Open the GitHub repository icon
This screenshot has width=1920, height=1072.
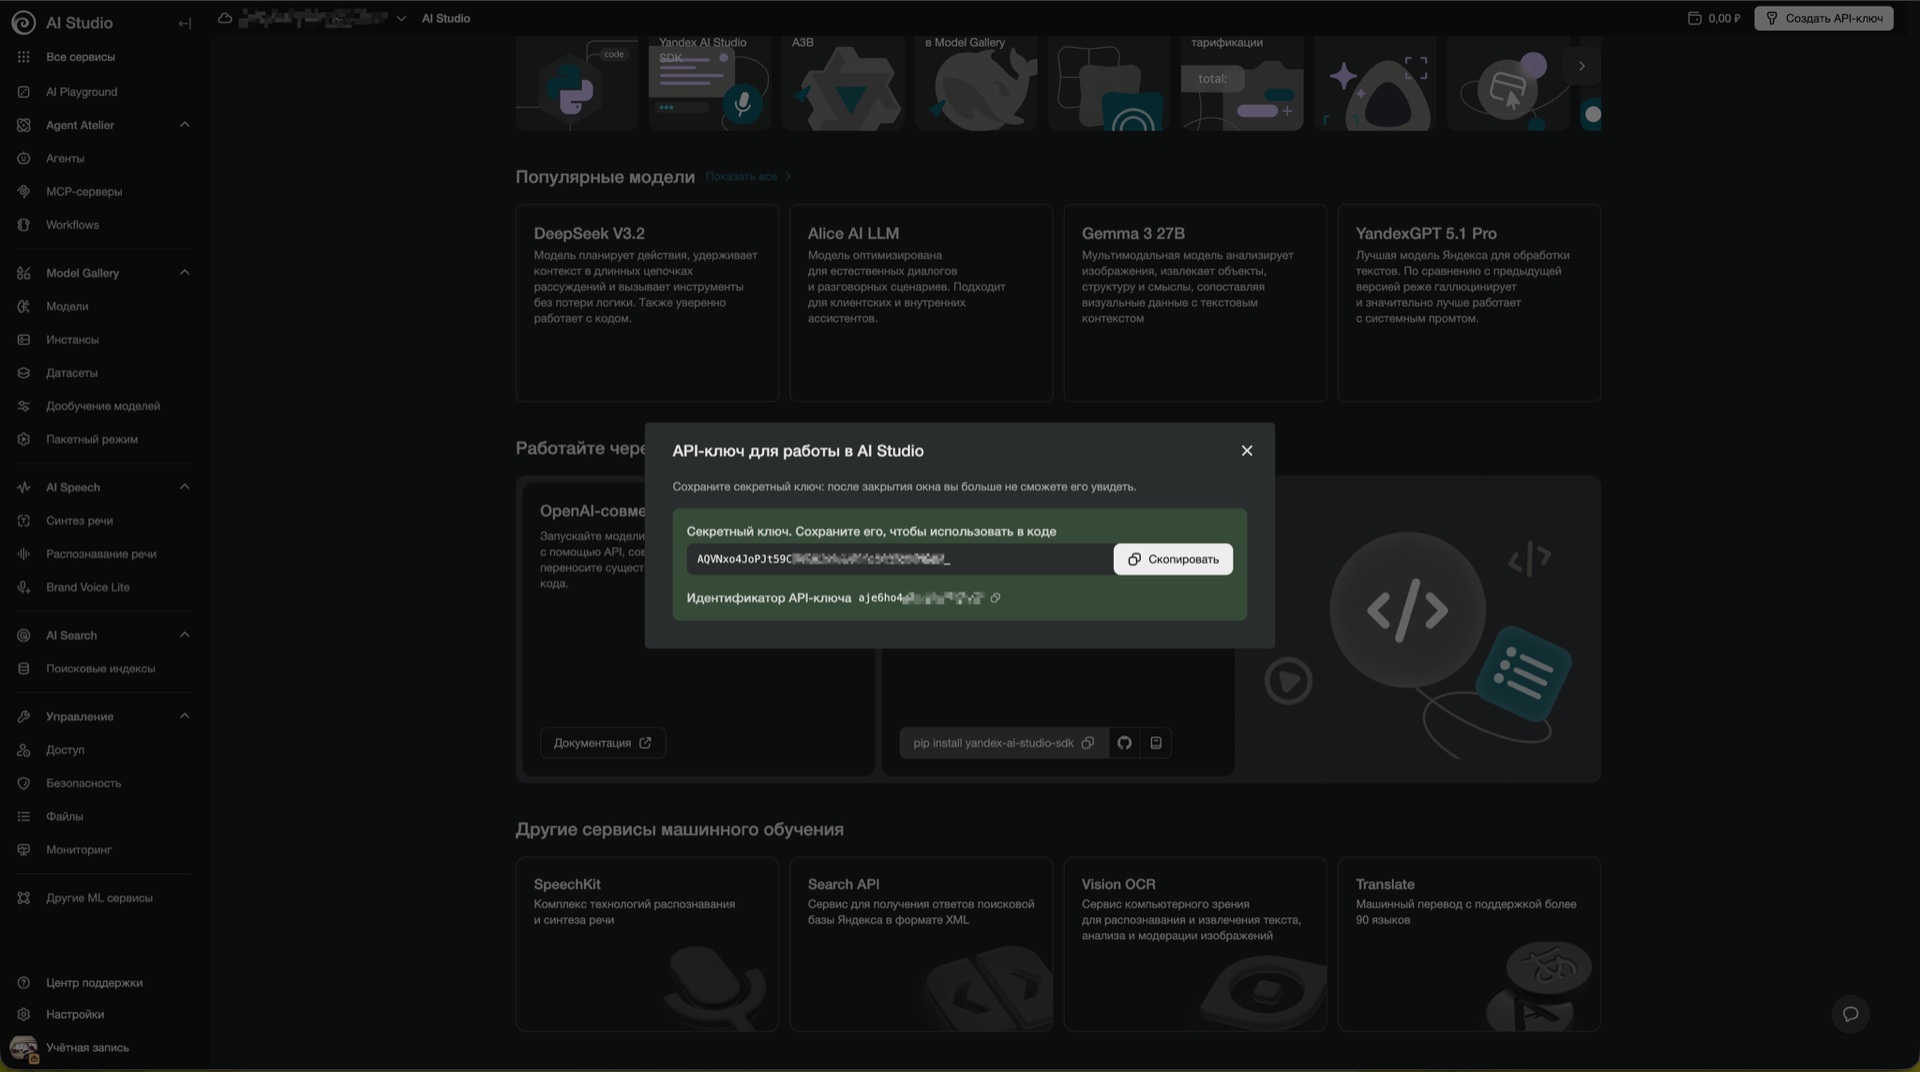pos(1124,743)
